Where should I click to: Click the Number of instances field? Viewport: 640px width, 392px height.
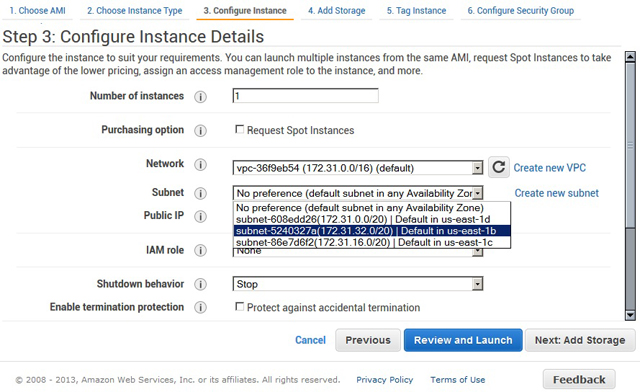click(305, 96)
